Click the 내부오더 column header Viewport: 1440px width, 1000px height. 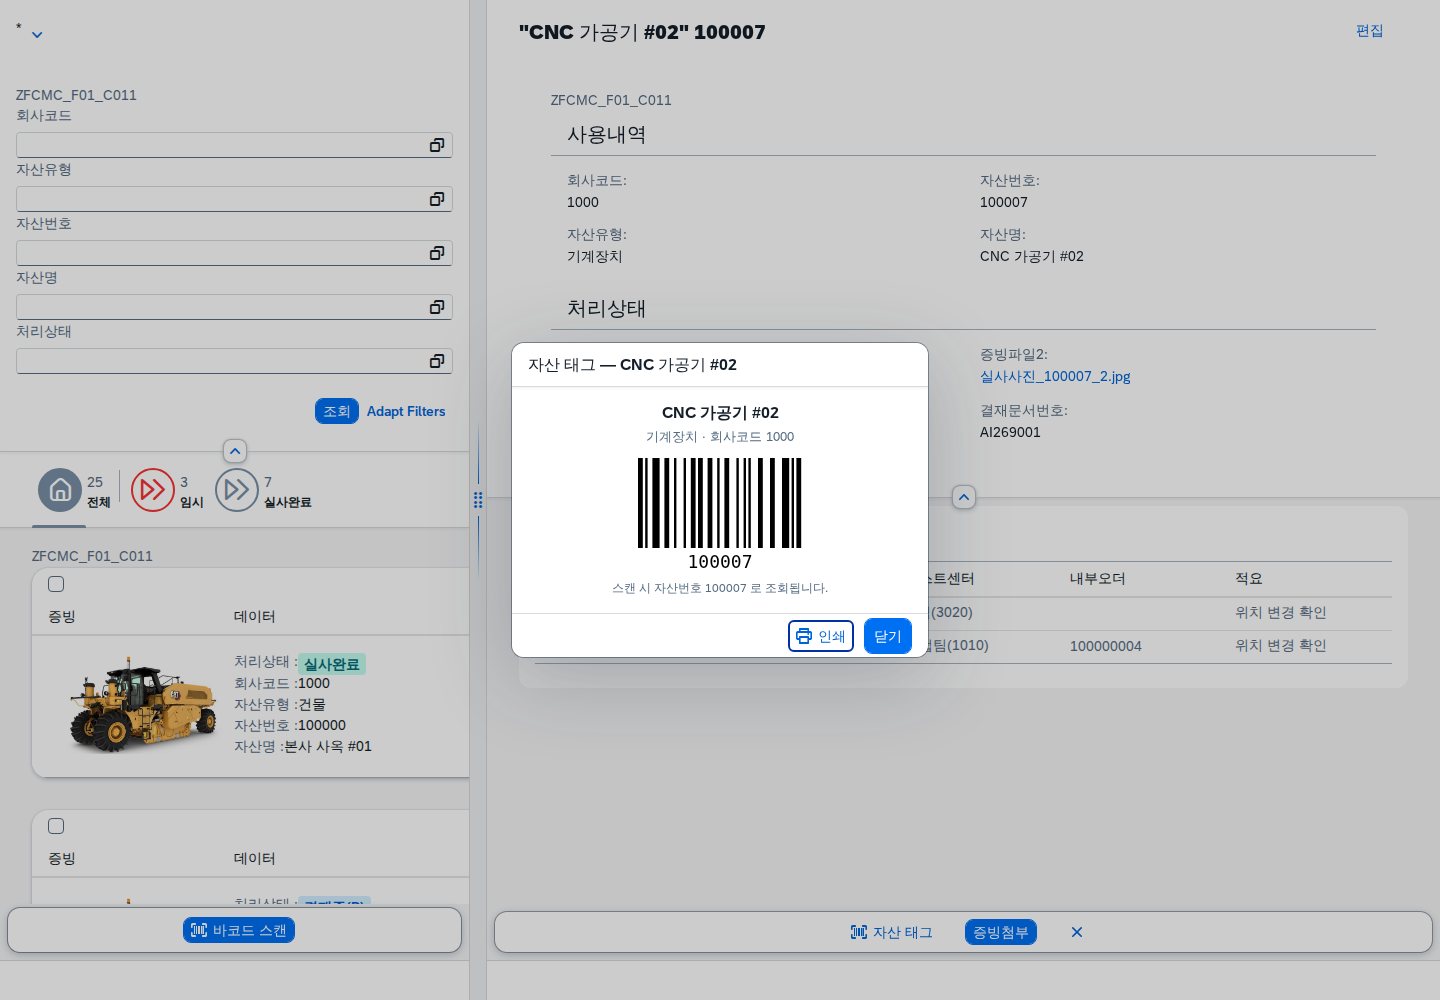[1097, 578]
